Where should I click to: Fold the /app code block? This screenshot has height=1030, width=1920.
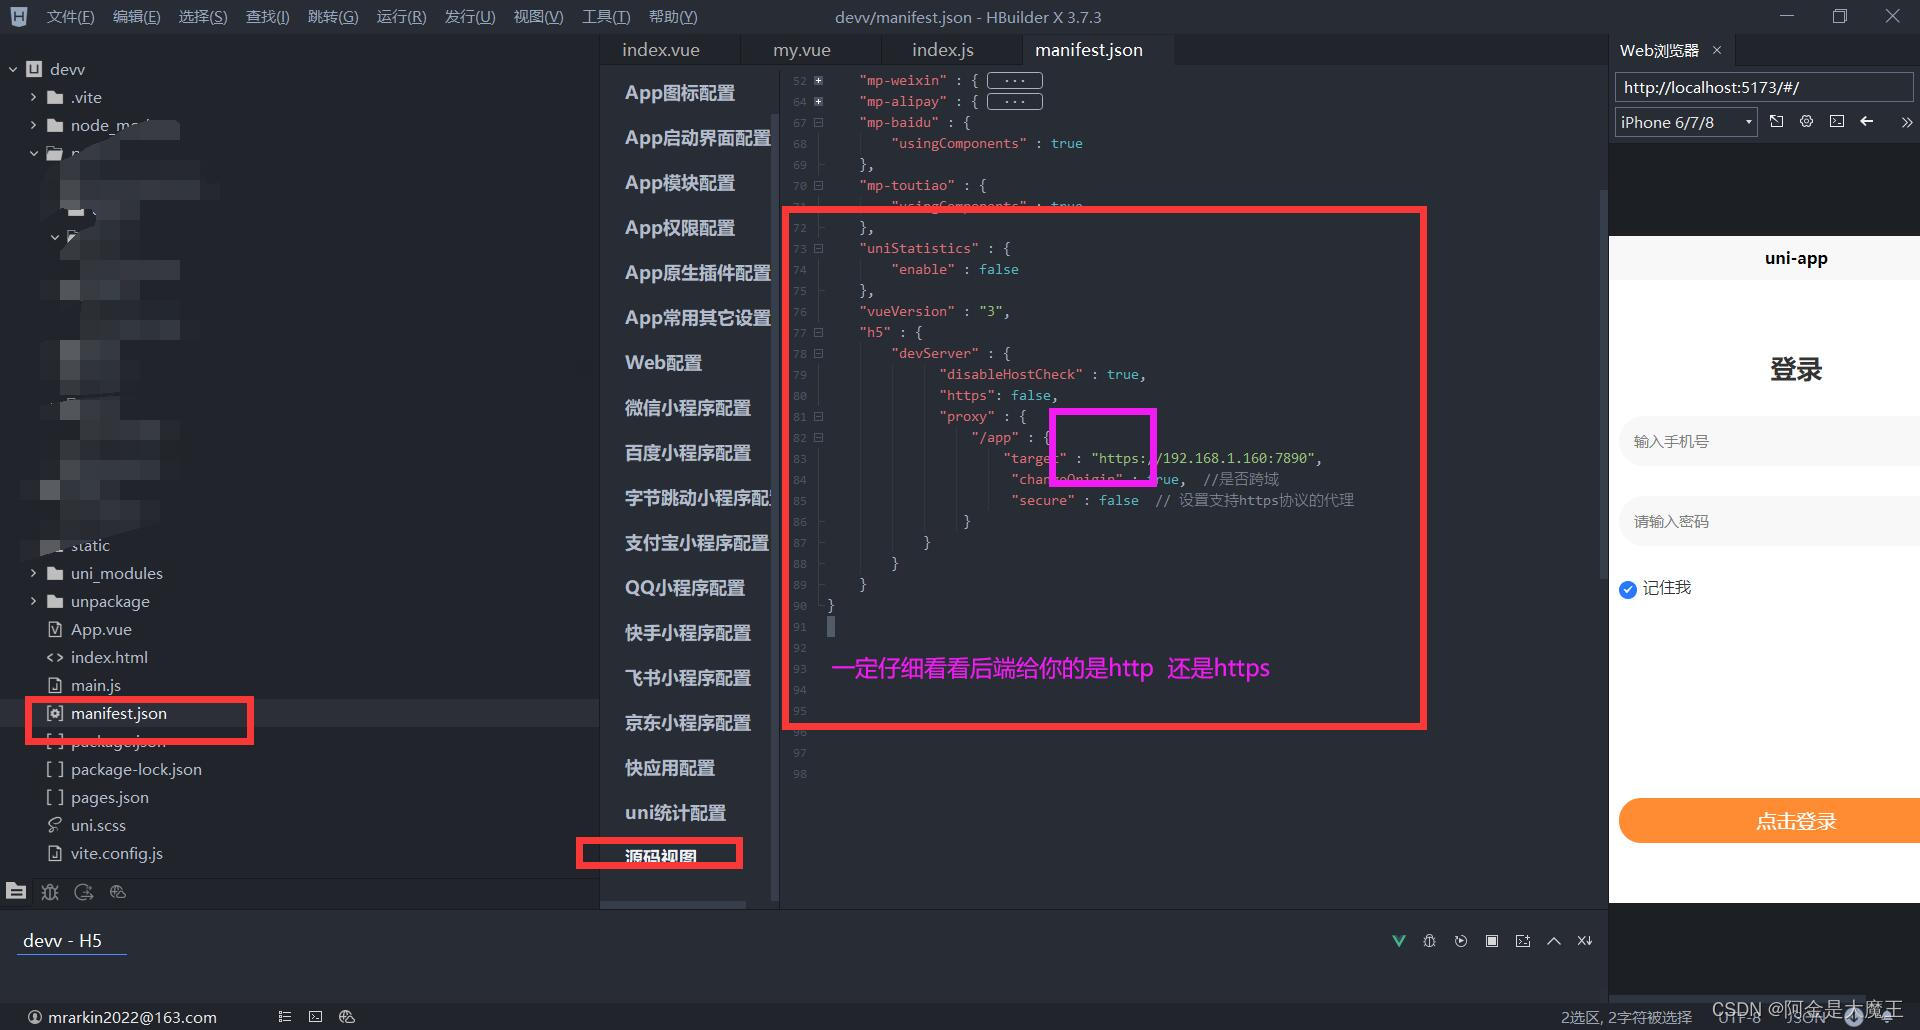818,437
